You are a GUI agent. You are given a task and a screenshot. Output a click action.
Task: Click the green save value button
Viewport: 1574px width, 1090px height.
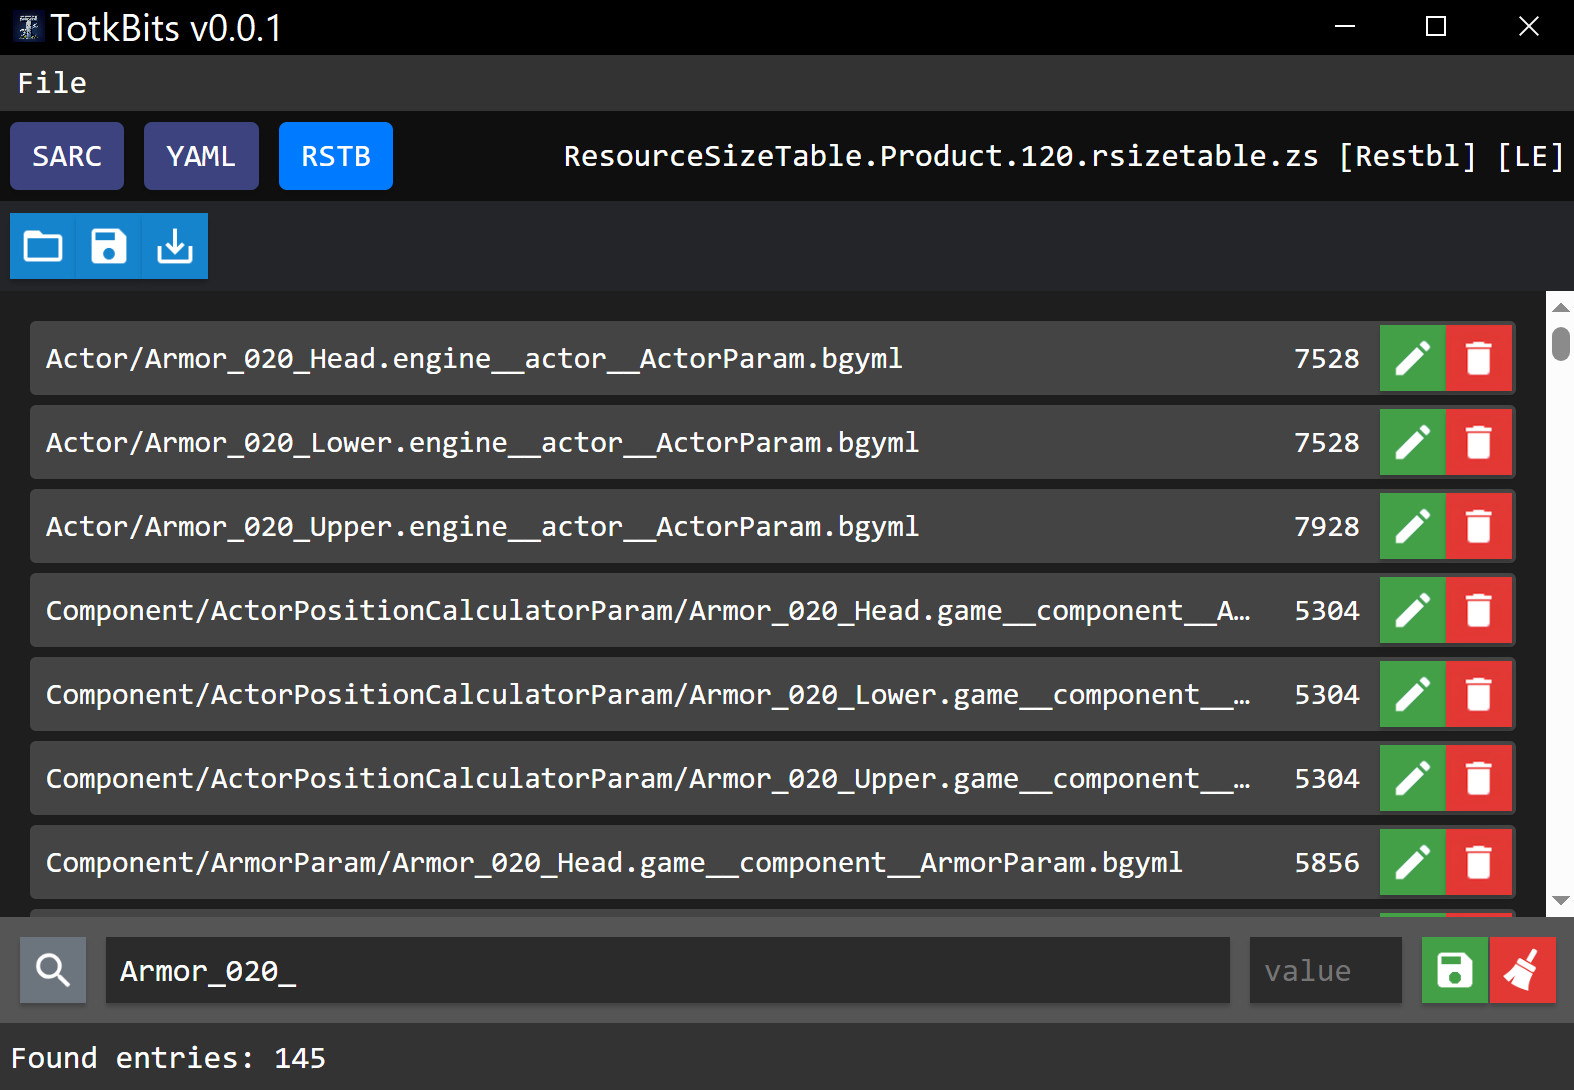[x=1455, y=970]
